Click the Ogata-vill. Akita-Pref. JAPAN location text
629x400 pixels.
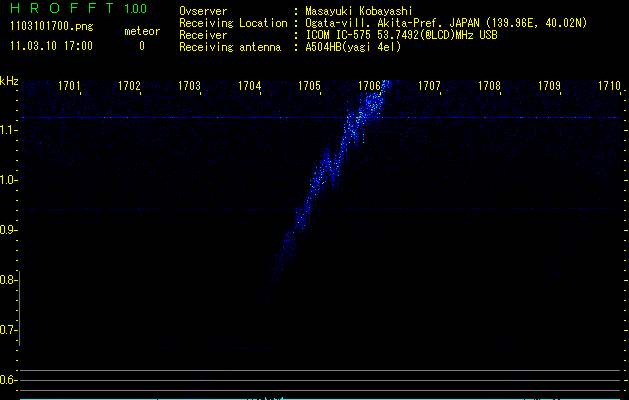point(446,23)
